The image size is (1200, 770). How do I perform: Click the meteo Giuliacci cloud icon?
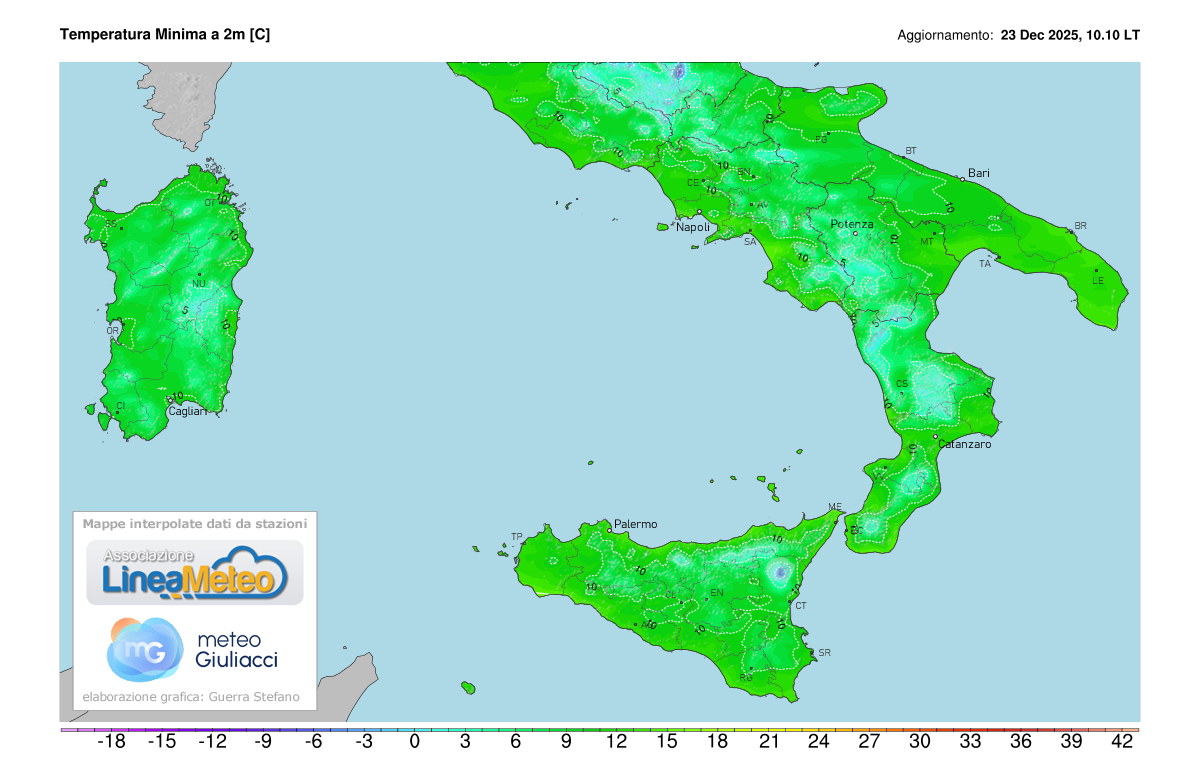145,648
